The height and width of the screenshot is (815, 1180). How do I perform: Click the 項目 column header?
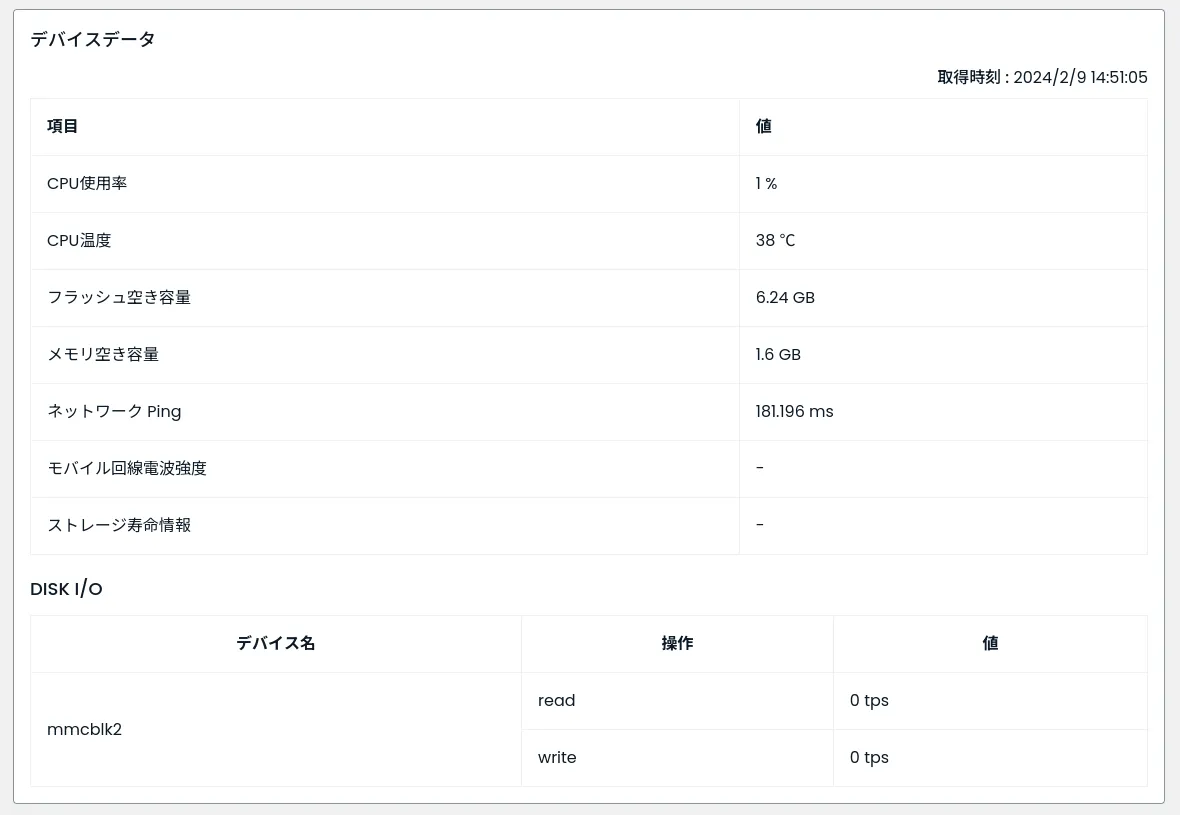pyautogui.click(x=63, y=126)
